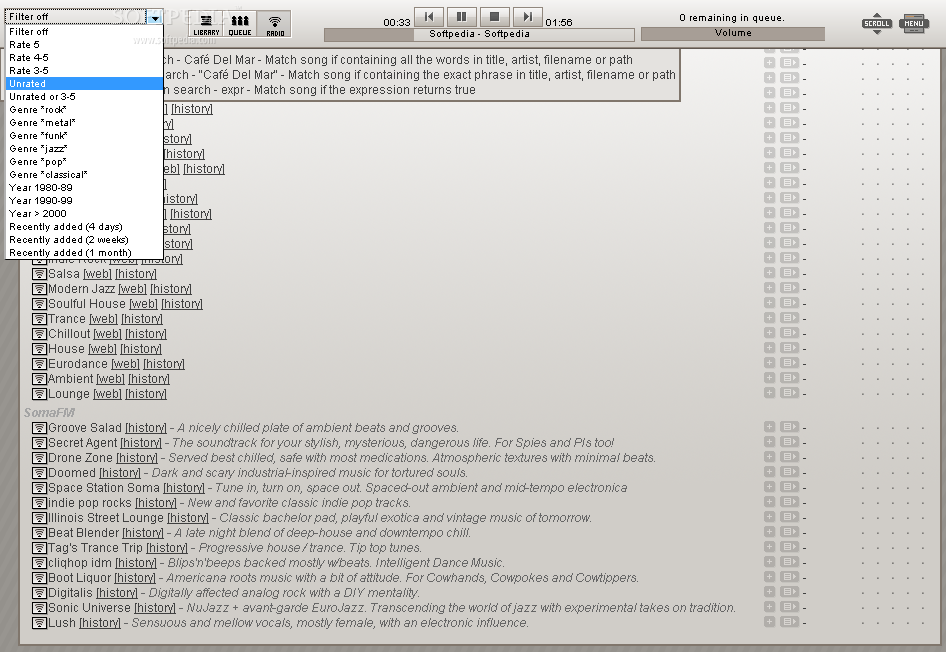Click the enqueue icon in the House row
The height and width of the screenshot is (652, 946).
789,347
